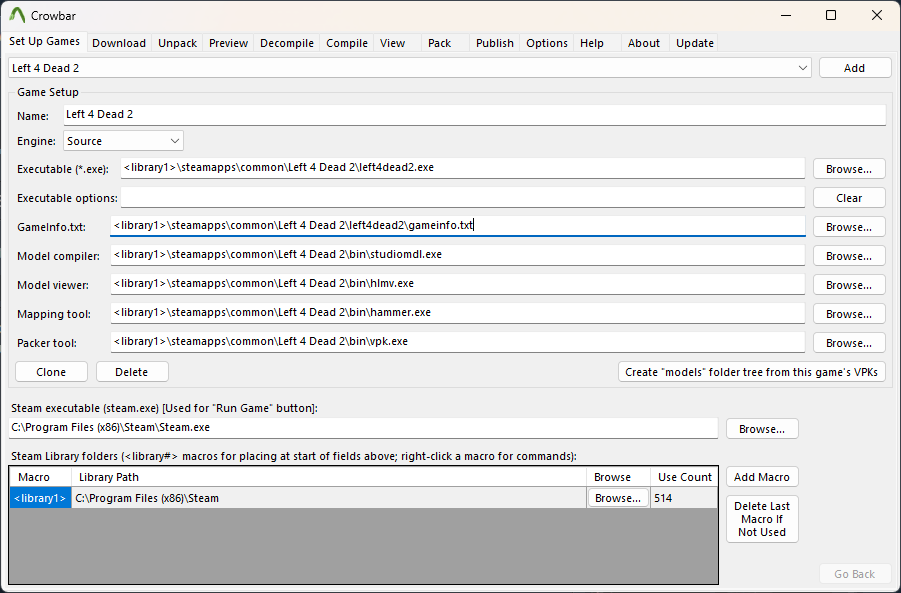Go to the Decompile tab
The height and width of the screenshot is (593, 901).
coord(287,43)
